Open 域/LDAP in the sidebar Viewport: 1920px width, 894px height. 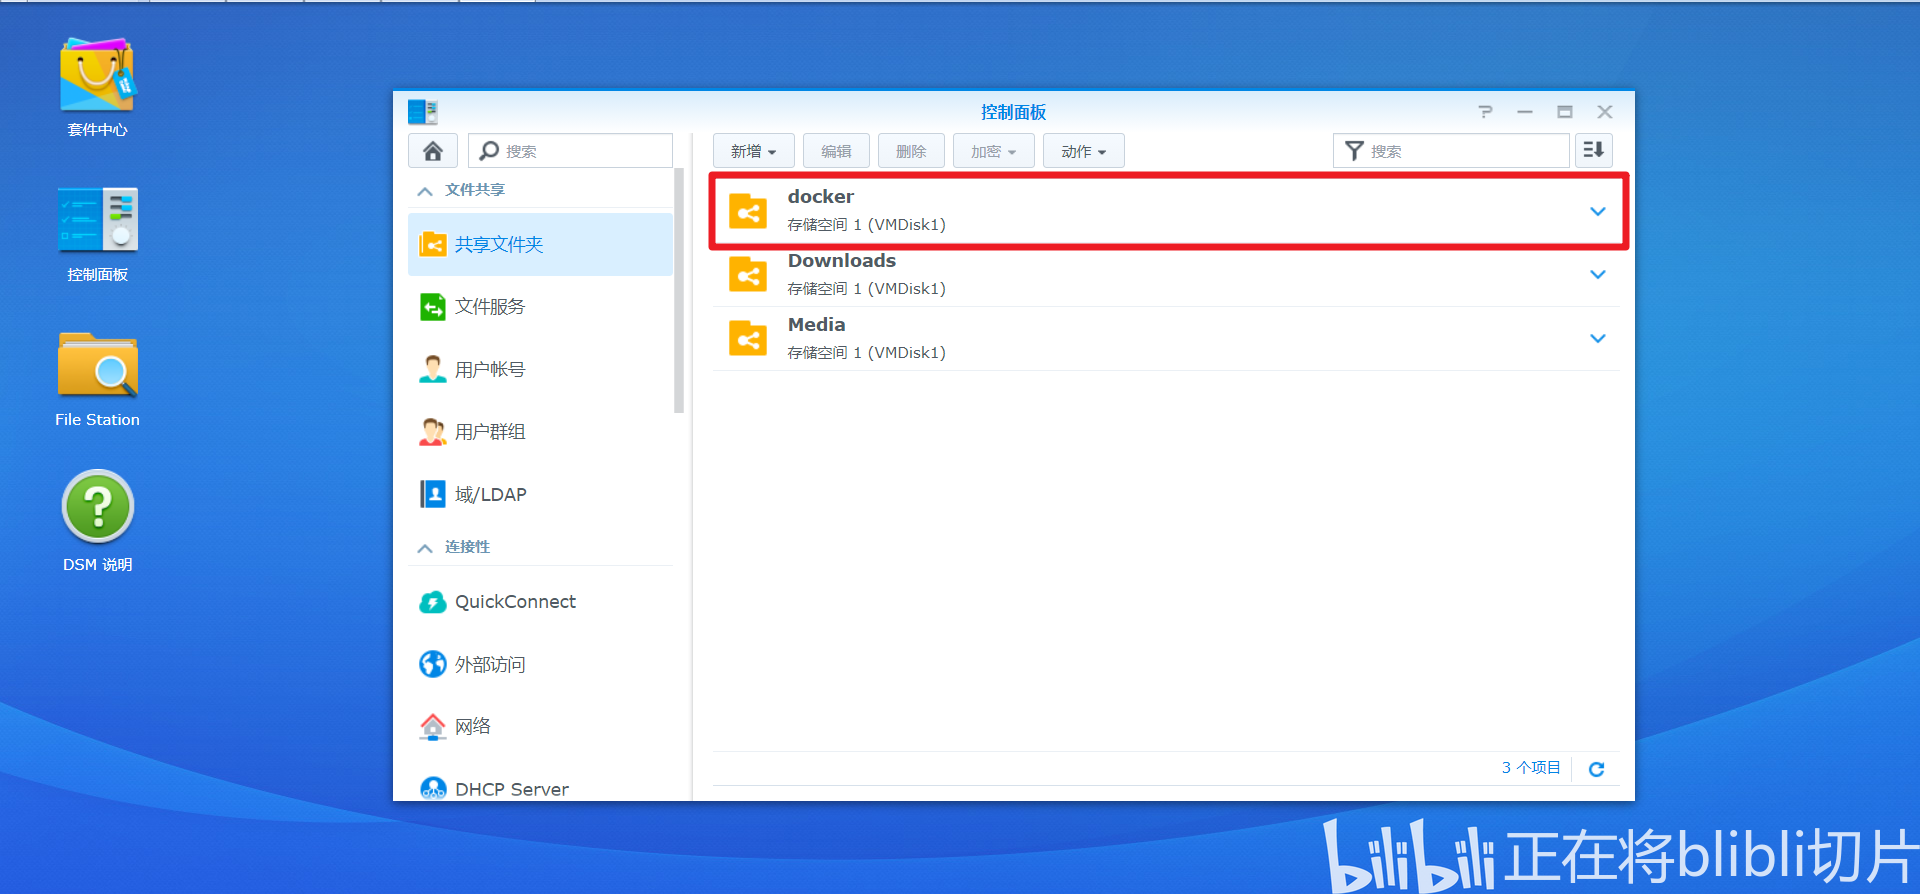pyautogui.click(x=540, y=494)
